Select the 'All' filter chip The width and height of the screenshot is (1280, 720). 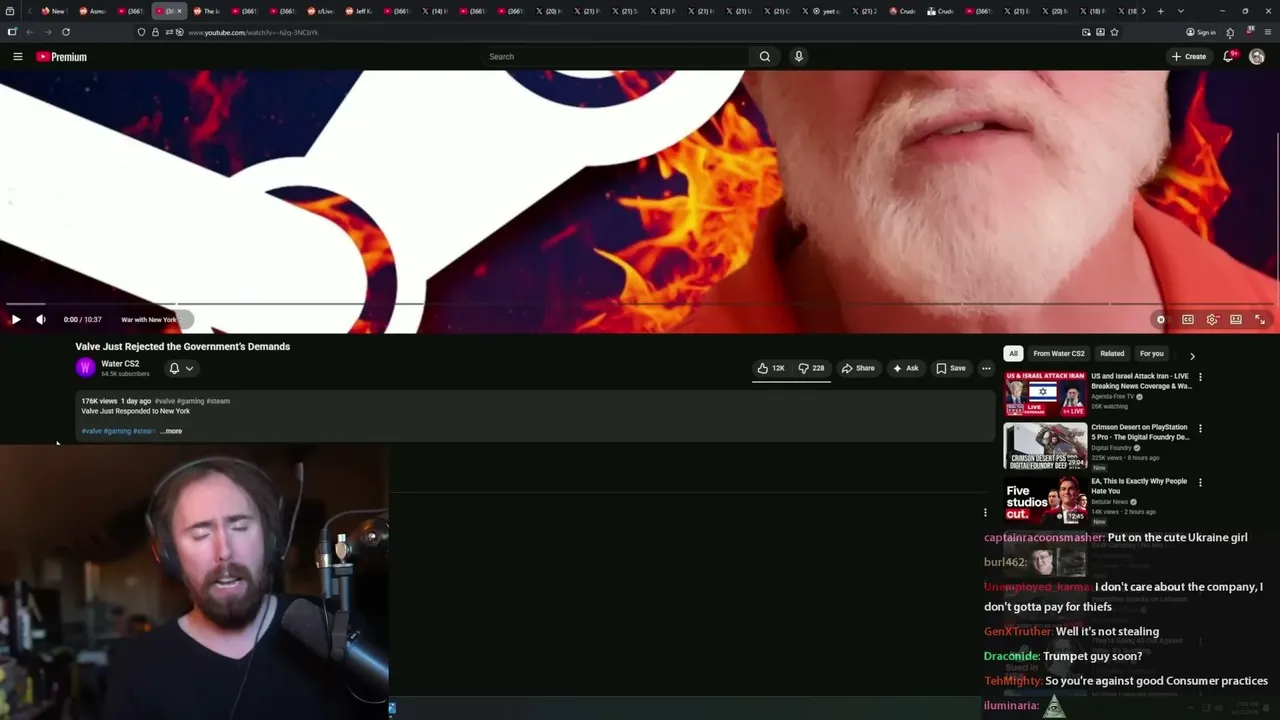[x=1013, y=353]
